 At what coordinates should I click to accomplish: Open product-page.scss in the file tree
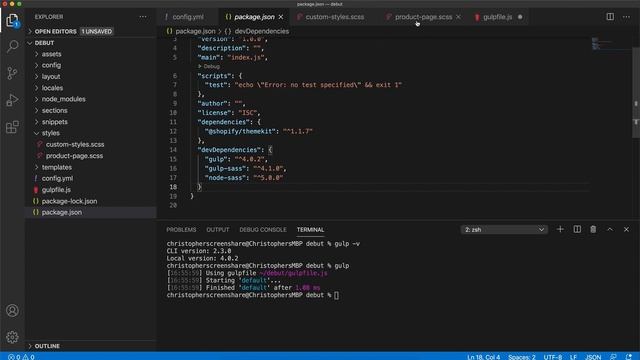point(74,156)
